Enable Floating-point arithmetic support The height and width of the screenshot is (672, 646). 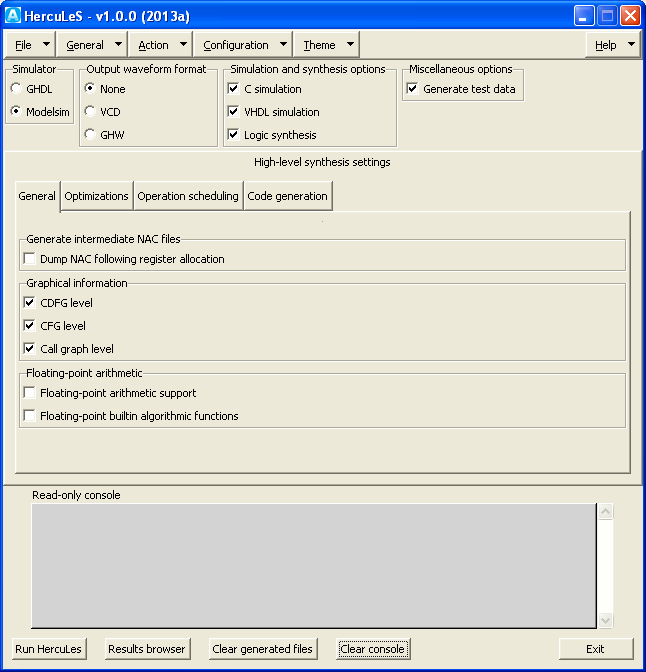[x=30, y=393]
